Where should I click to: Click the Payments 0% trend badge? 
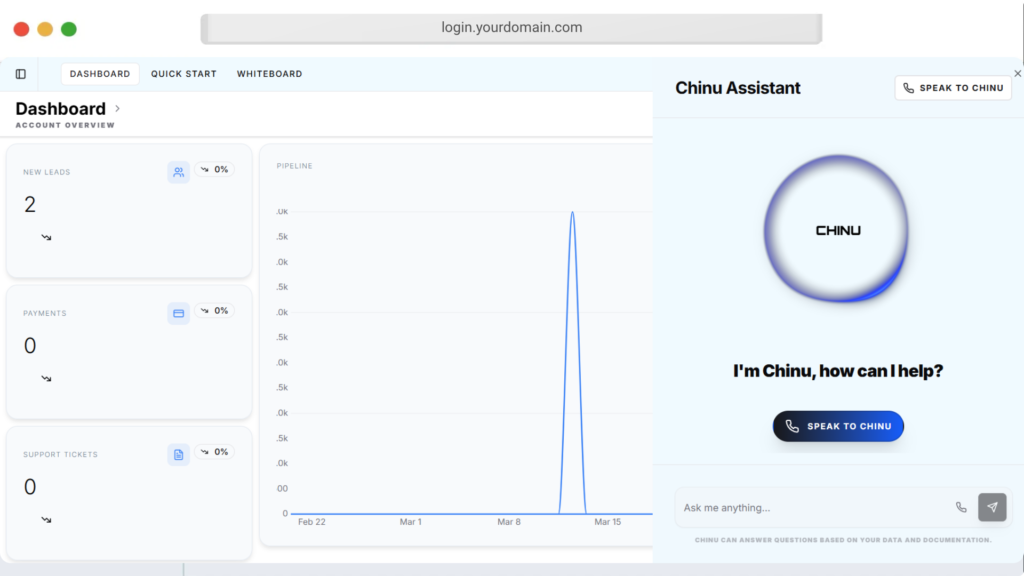(x=214, y=311)
